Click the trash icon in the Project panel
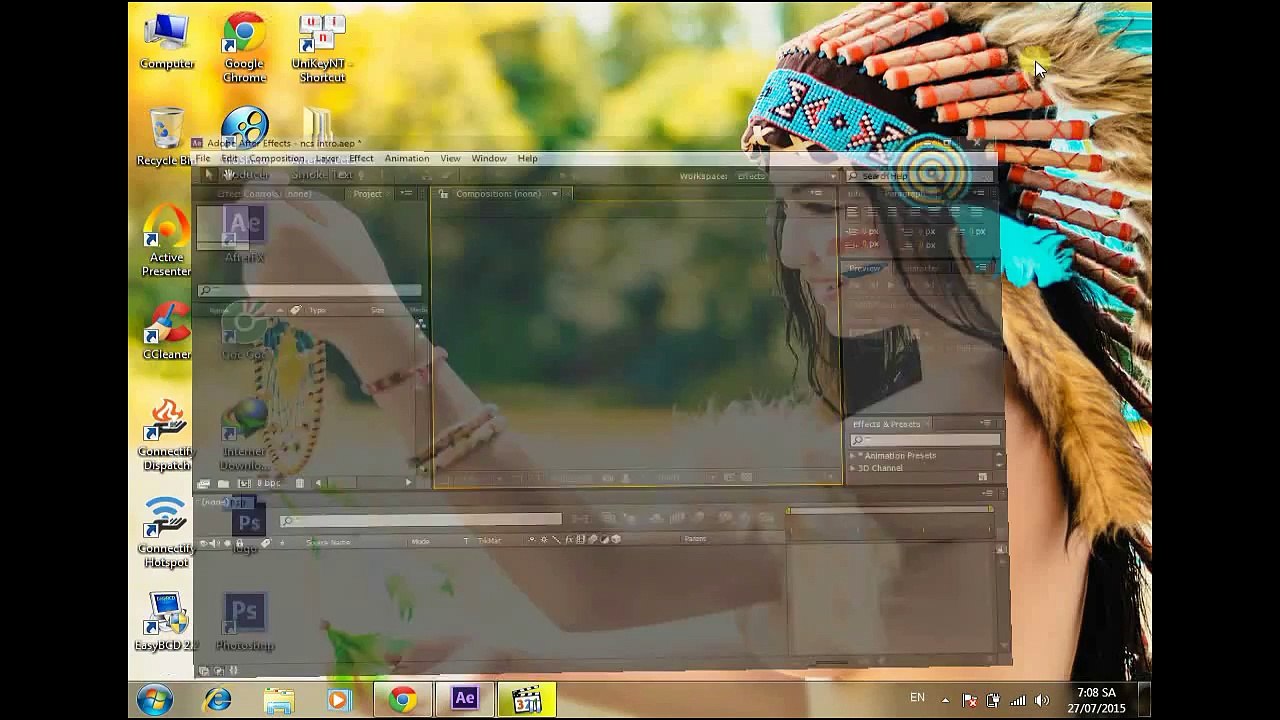 pyautogui.click(x=299, y=483)
